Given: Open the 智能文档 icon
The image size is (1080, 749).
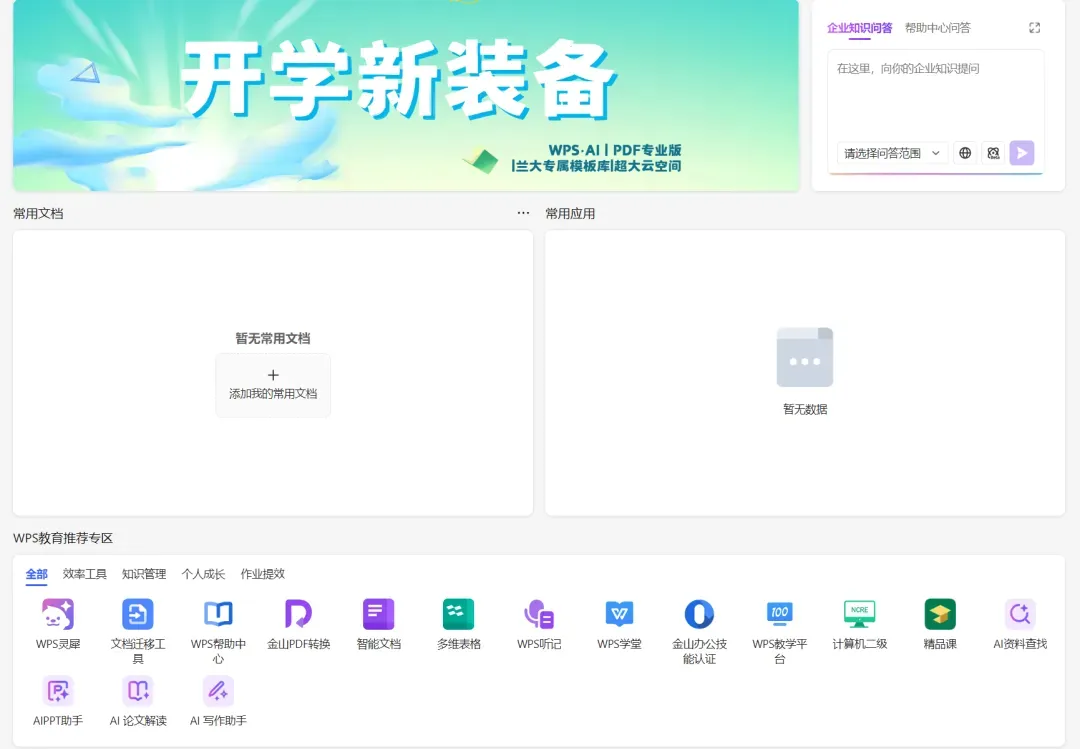Looking at the screenshot, I should [378, 614].
